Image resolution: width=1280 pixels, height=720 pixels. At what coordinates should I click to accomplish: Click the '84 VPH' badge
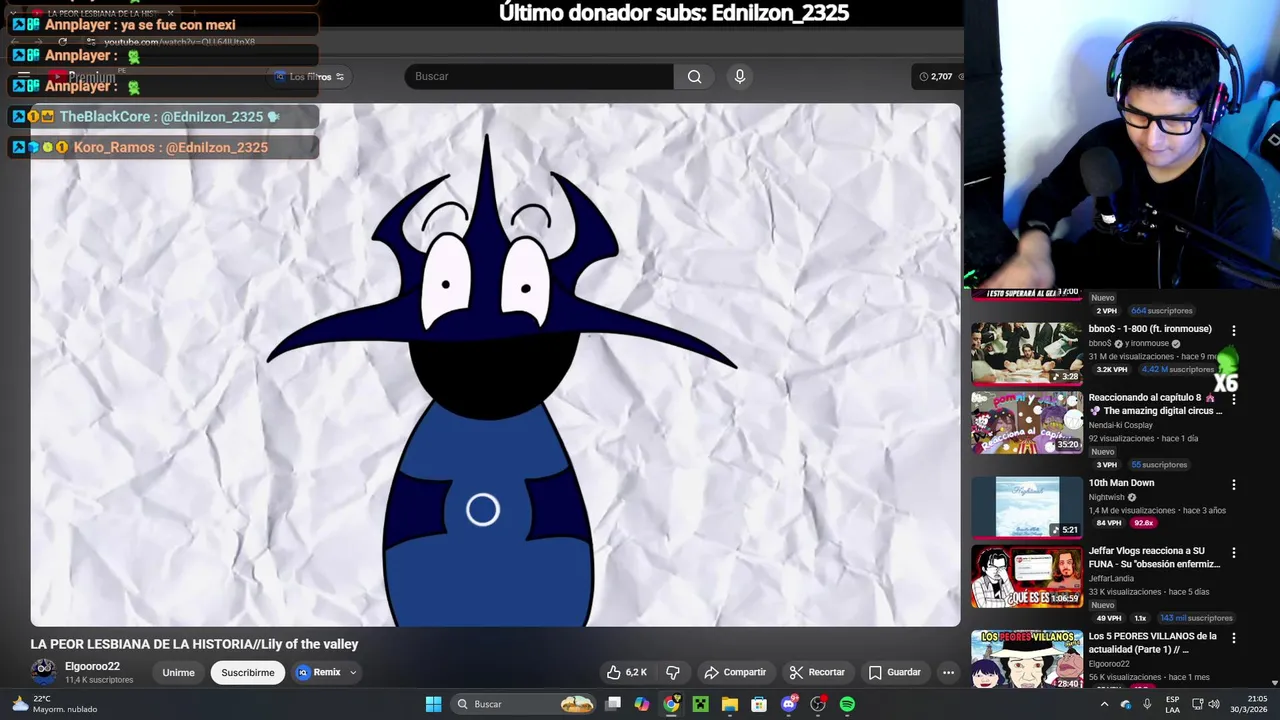coord(1108,523)
